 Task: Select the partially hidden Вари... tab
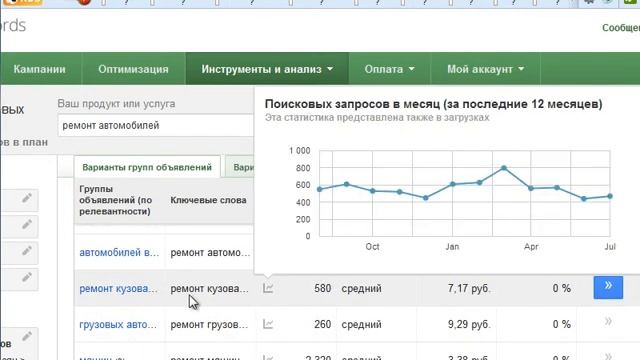240,167
